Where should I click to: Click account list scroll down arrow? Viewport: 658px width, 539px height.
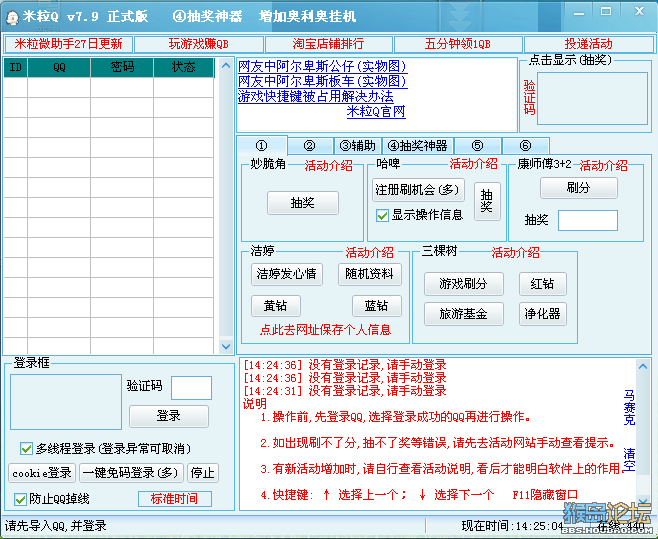pyautogui.click(x=226, y=346)
